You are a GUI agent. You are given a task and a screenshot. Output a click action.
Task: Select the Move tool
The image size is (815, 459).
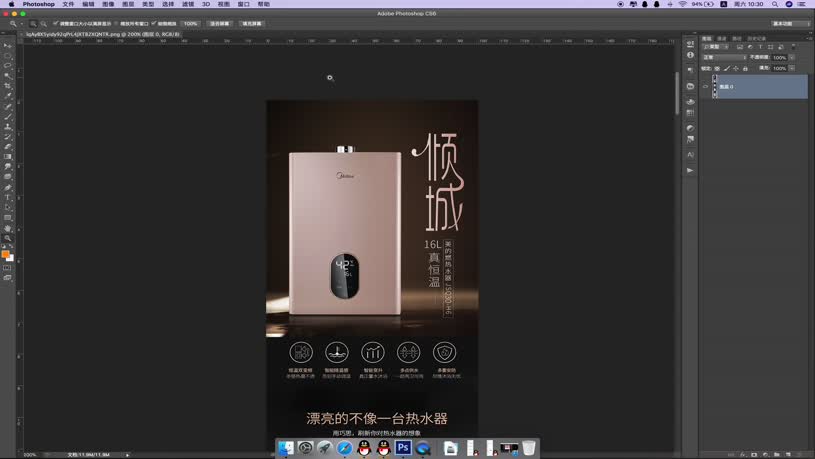[7, 46]
